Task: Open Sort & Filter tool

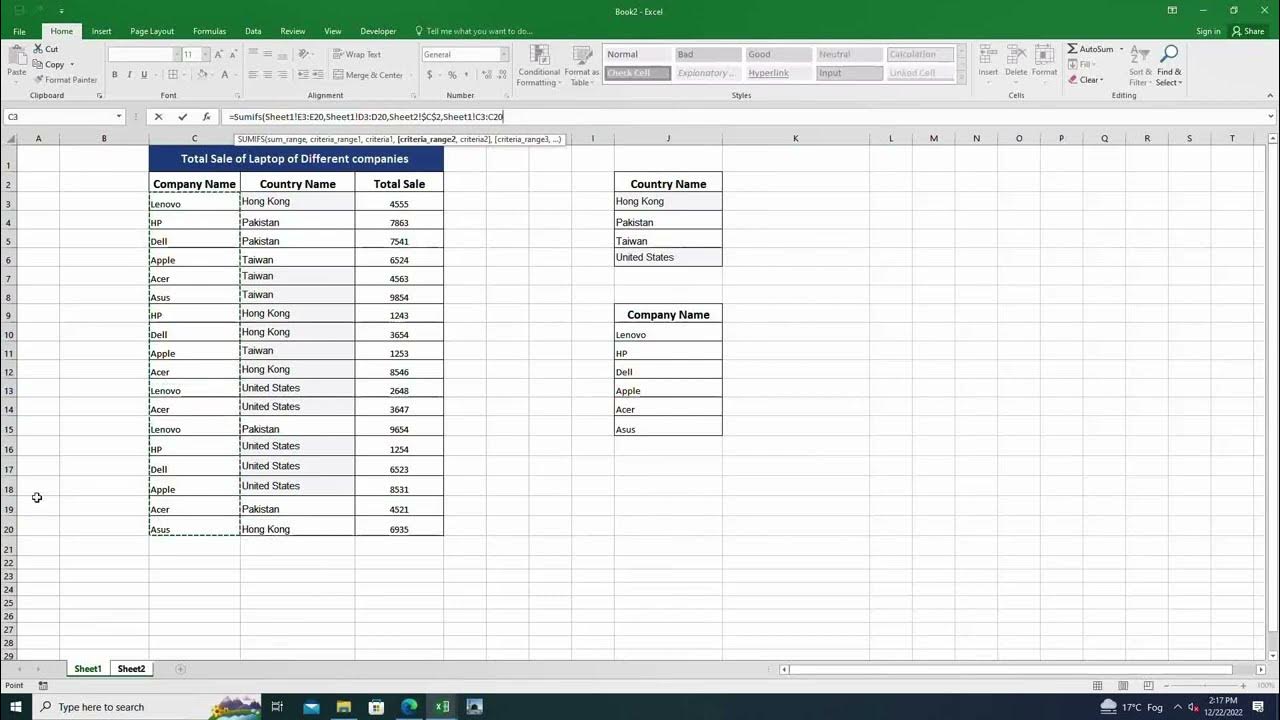Action: coord(1140,63)
